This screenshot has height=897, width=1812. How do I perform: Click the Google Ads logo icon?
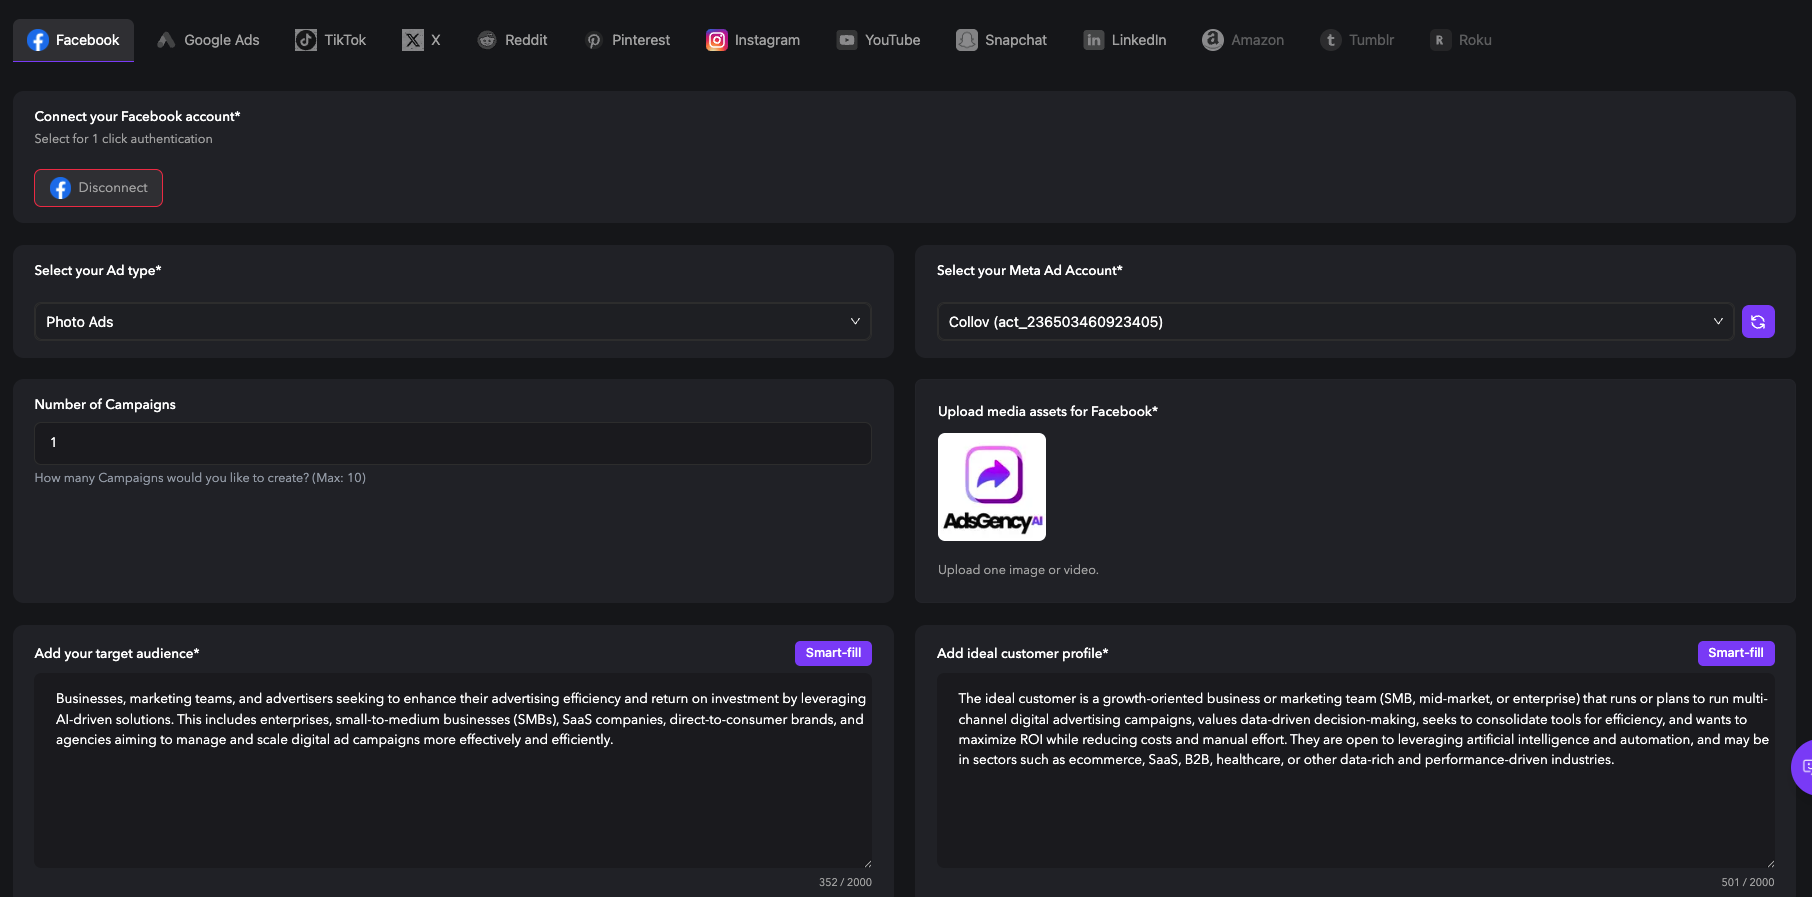pos(166,40)
